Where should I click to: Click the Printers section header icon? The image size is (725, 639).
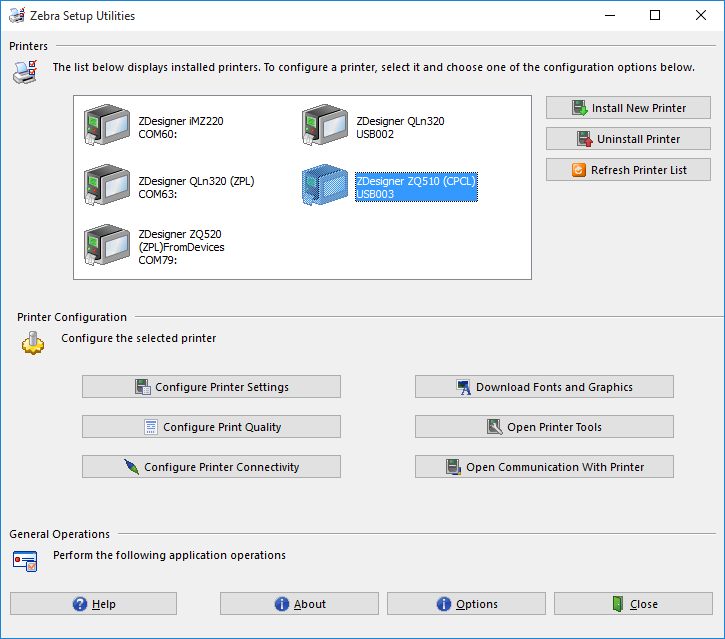click(x=25, y=71)
